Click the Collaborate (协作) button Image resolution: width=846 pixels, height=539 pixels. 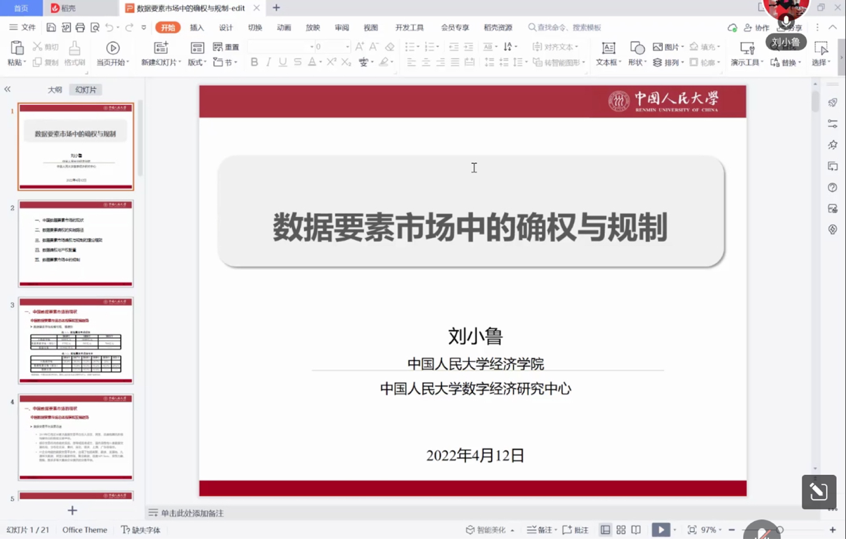(x=756, y=28)
